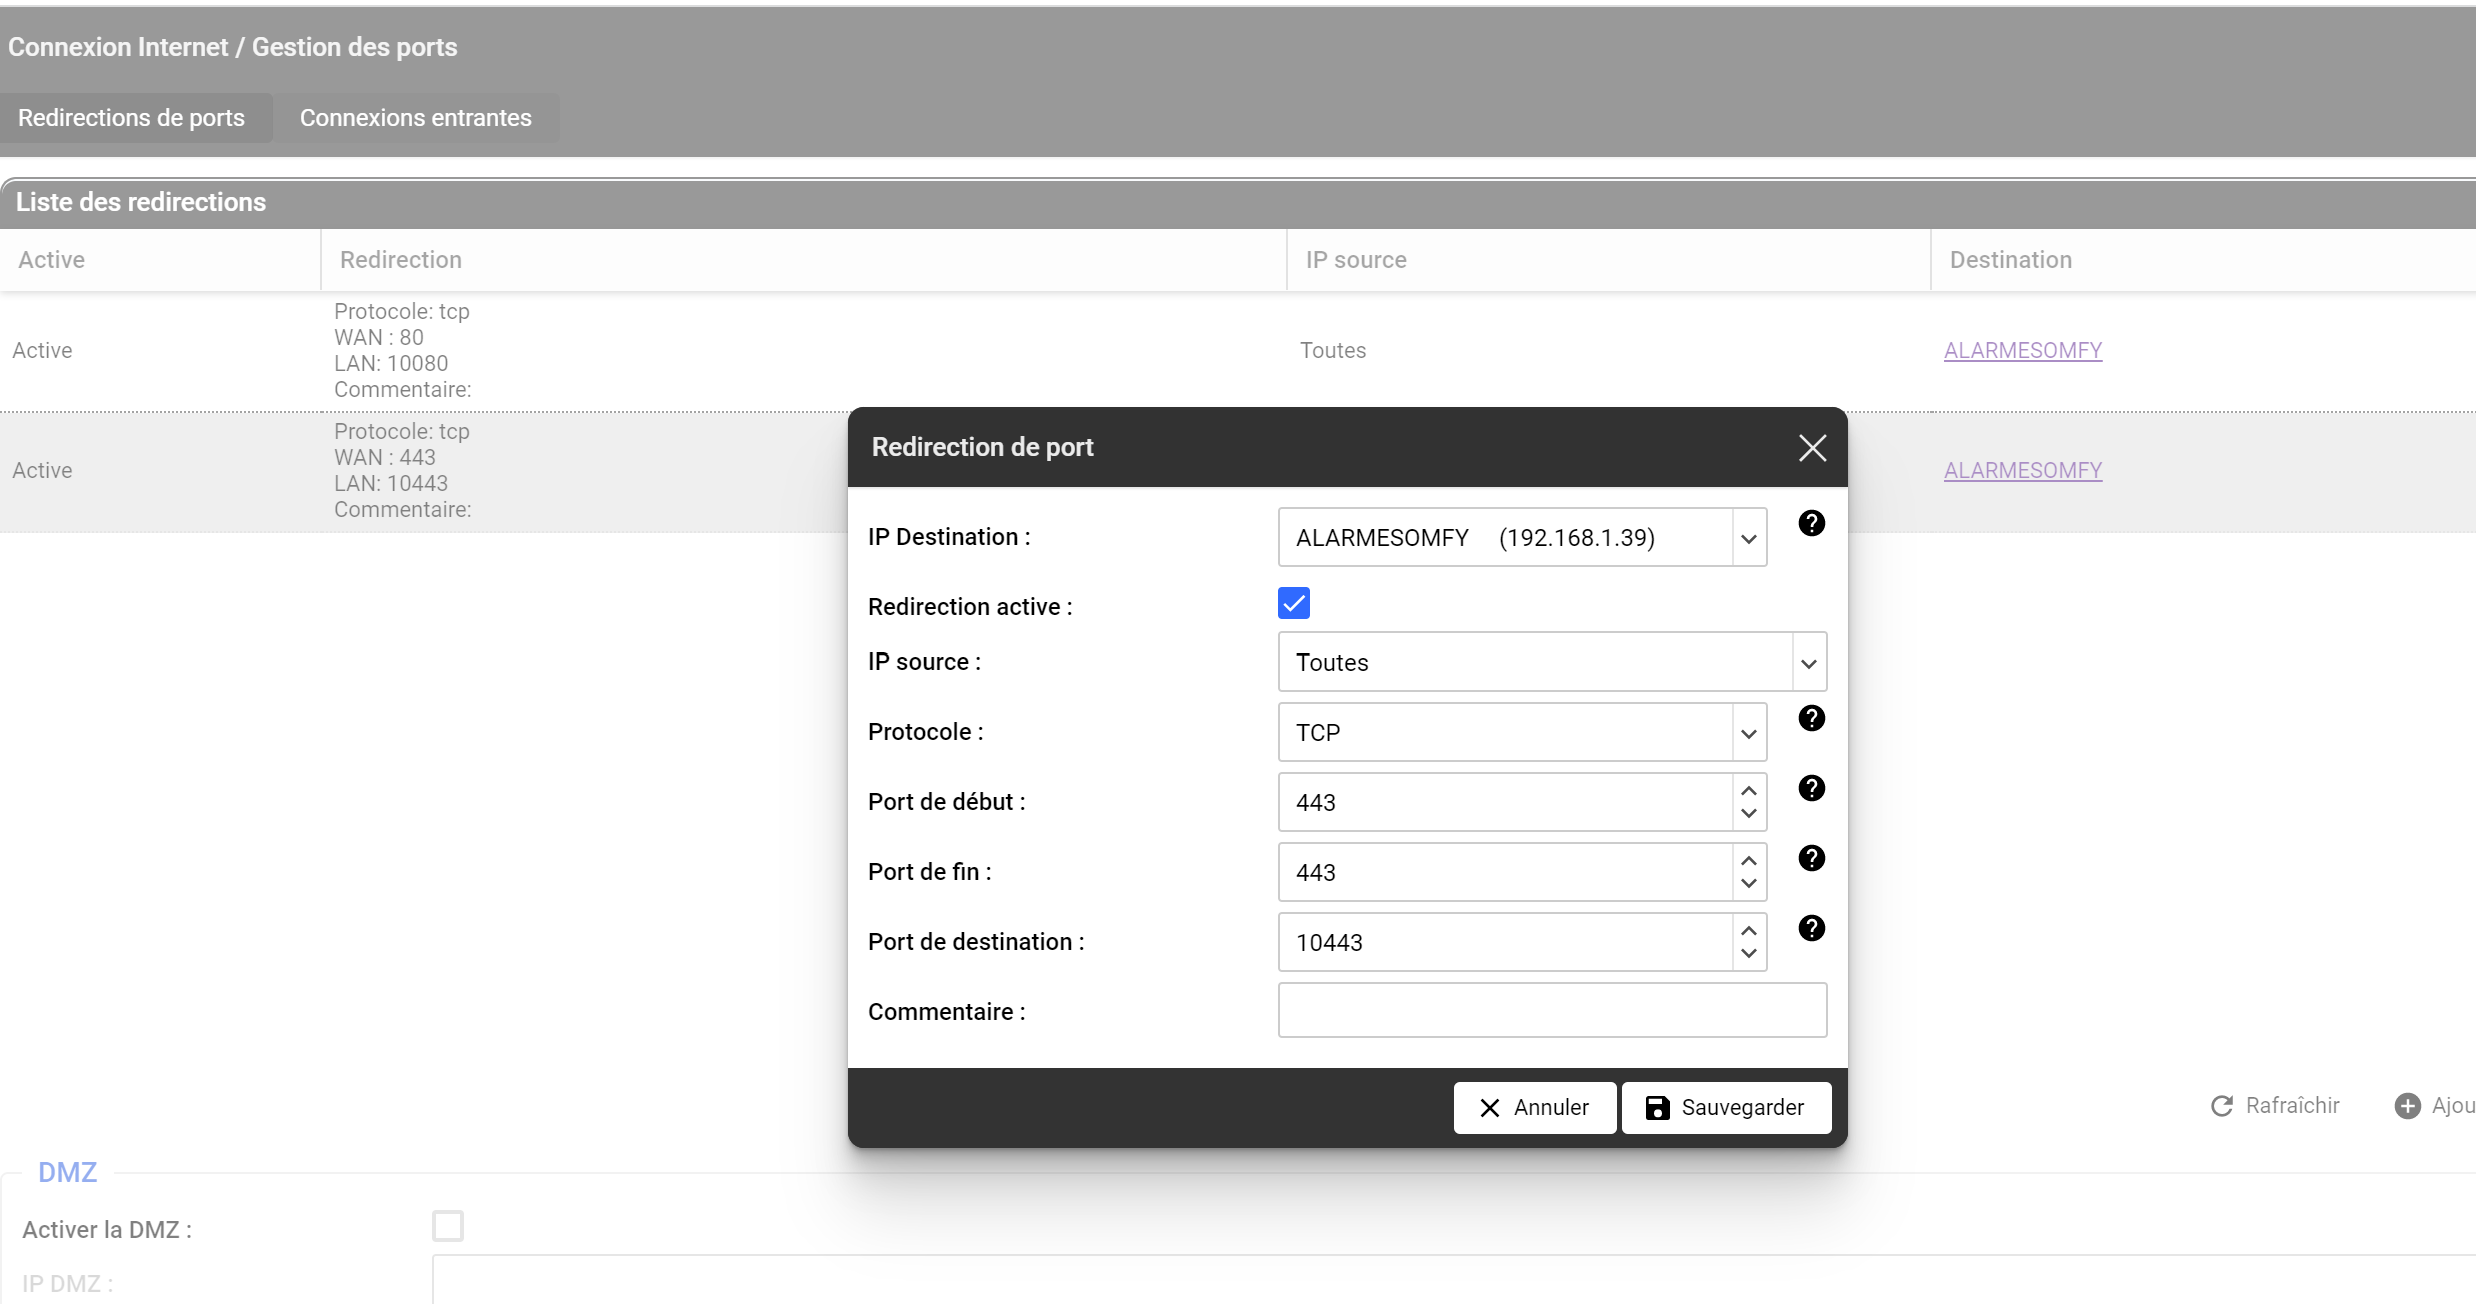The height and width of the screenshot is (1304, 2476).
Task: Switch to Connexions entrantes tab
Action: [x=415, y=118]
